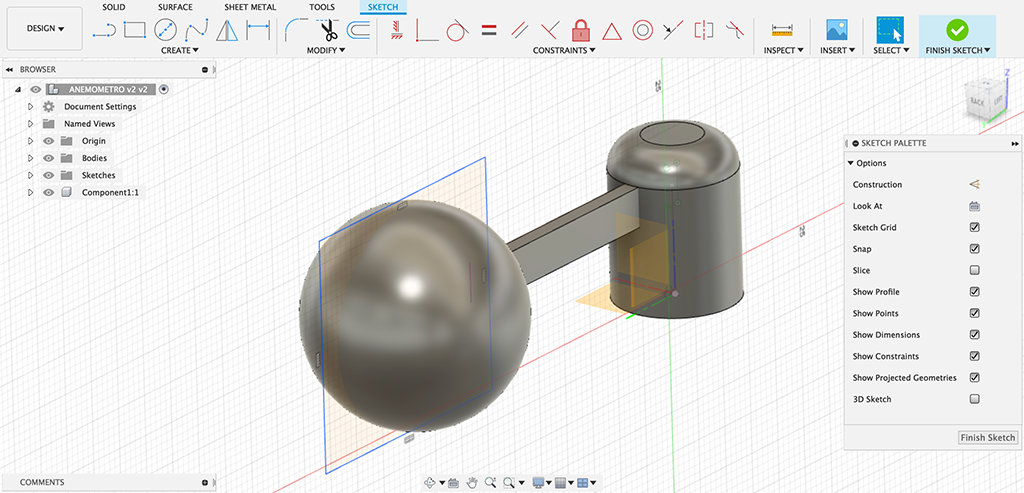Open the CREATE dropdown menu
Screen dimensions: 1024x493
[180, 50]
